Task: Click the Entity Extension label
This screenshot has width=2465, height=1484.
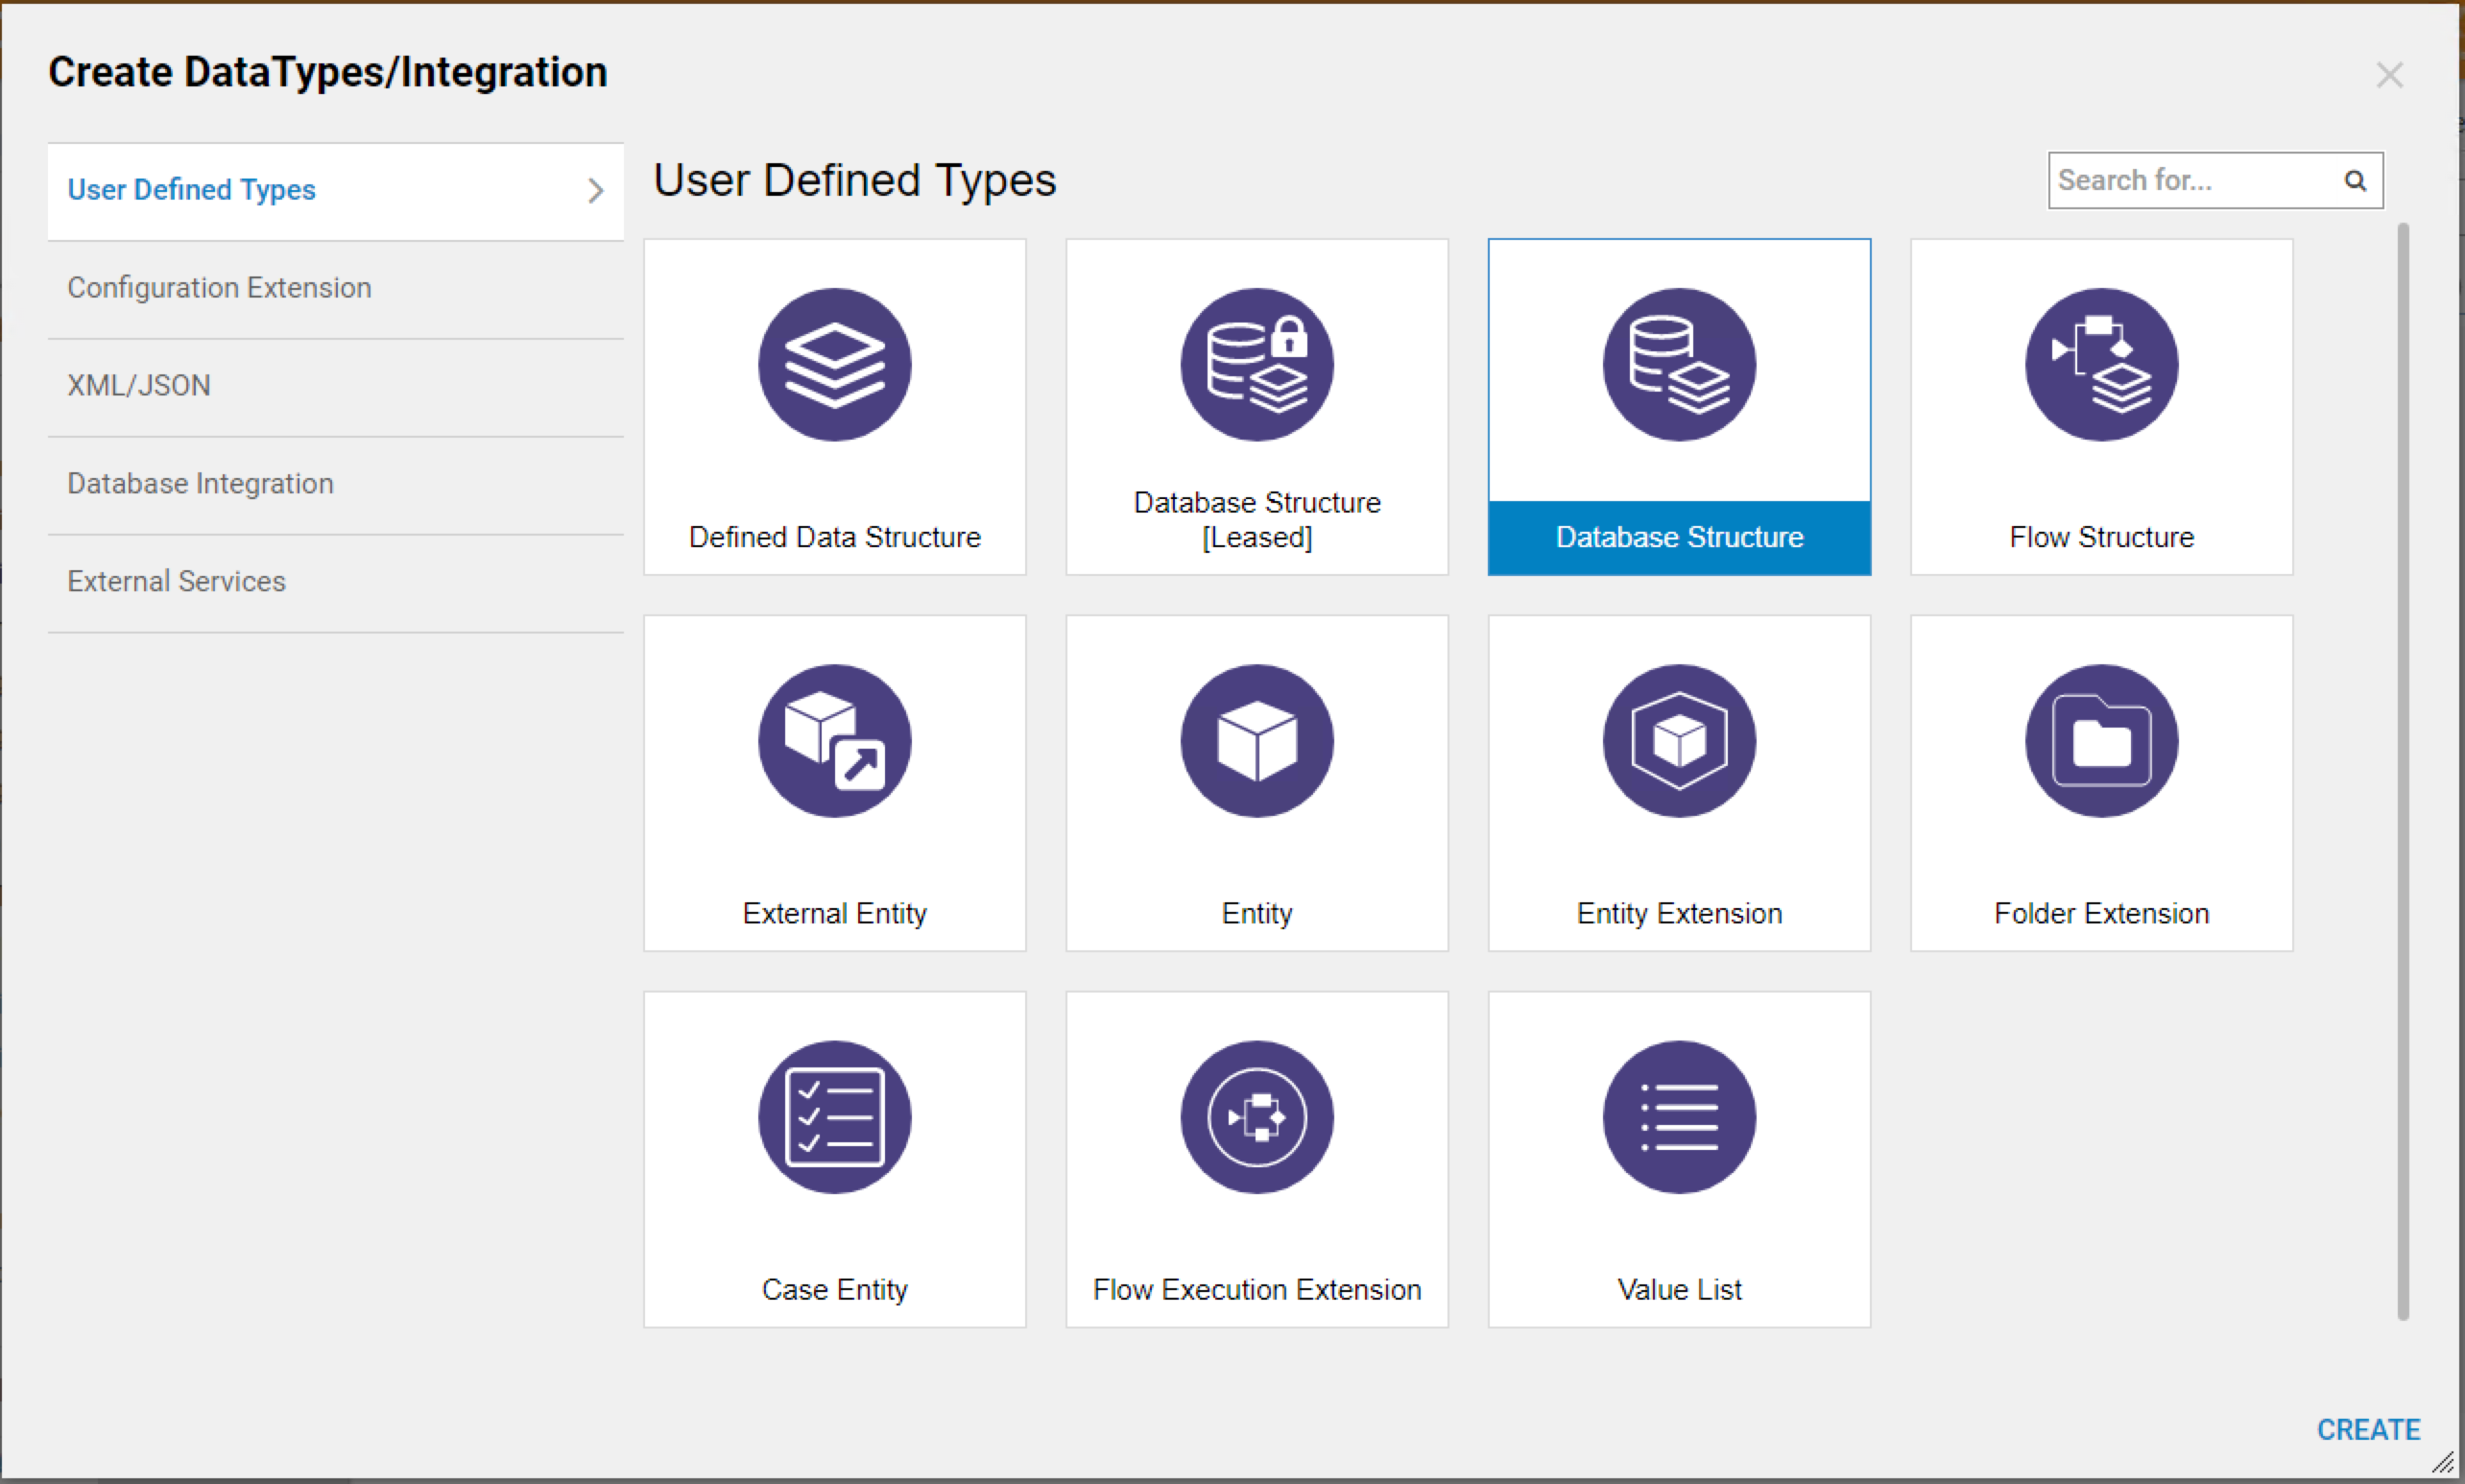Action: 1679,913
